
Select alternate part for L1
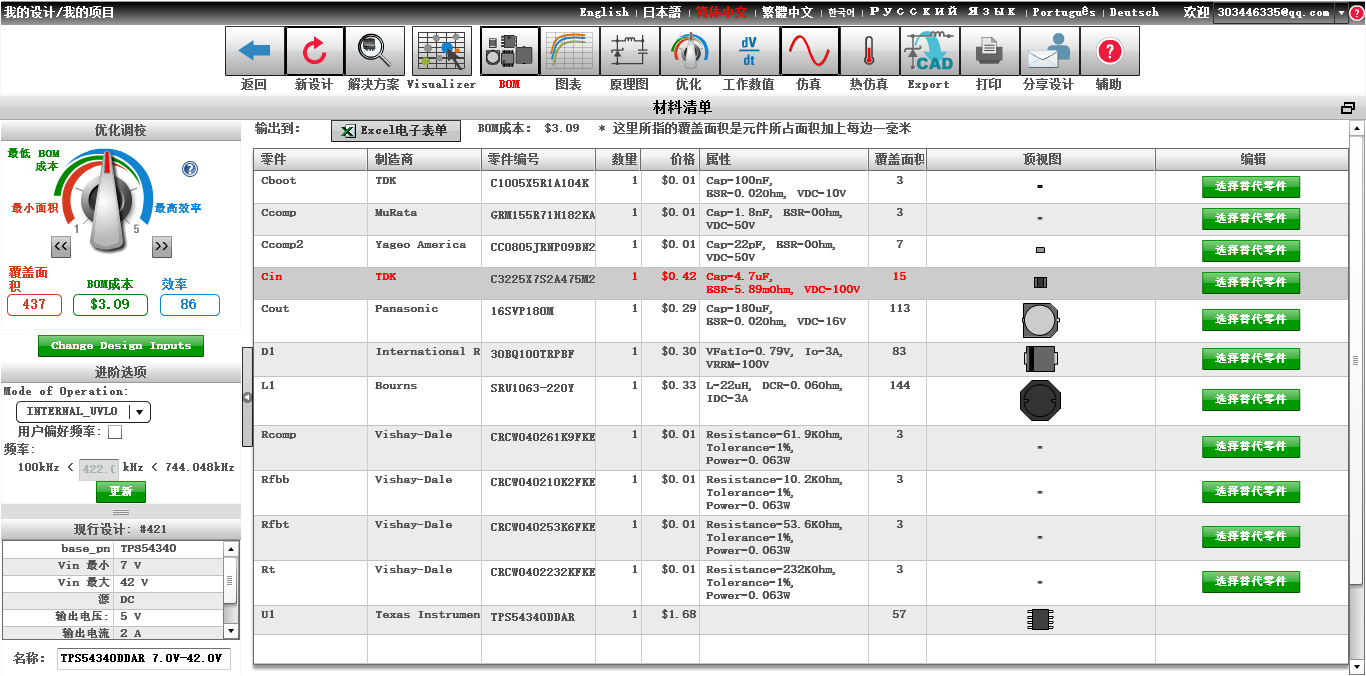(1251, 399)
